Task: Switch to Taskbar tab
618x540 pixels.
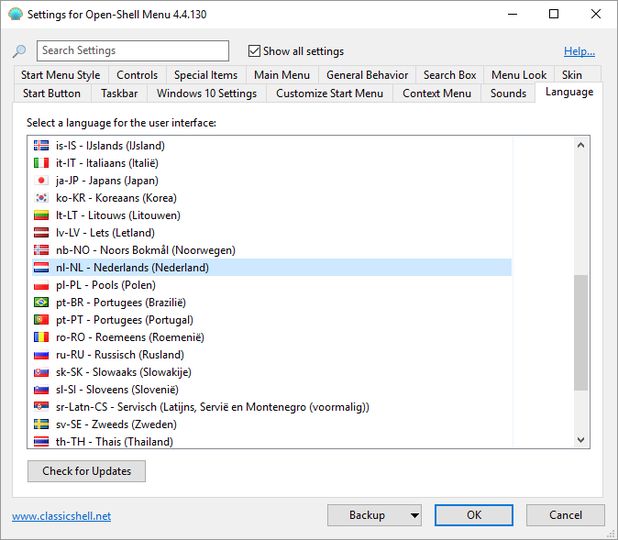Action: point(119,93)
